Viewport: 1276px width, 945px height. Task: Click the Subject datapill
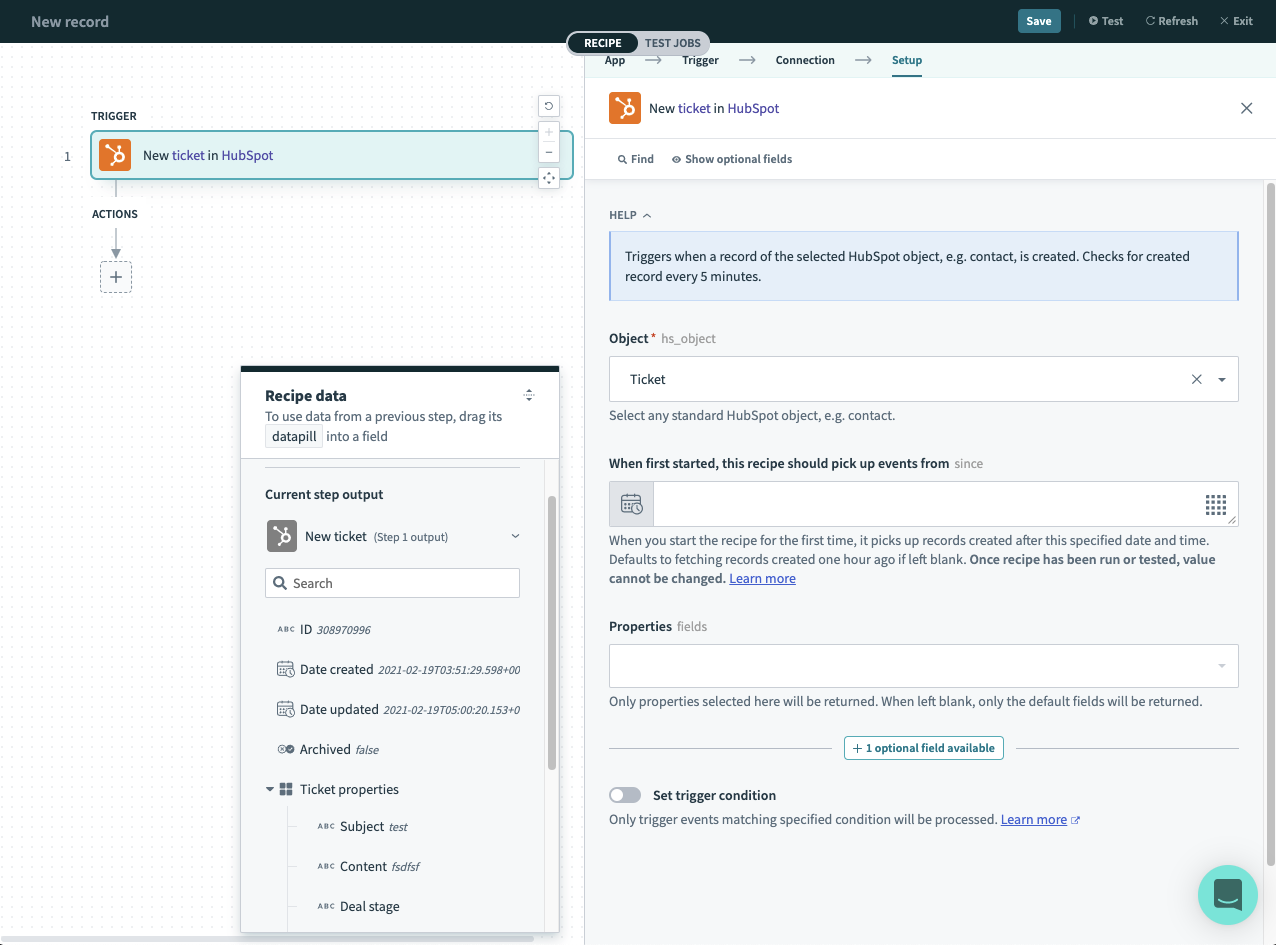[361, 826]
